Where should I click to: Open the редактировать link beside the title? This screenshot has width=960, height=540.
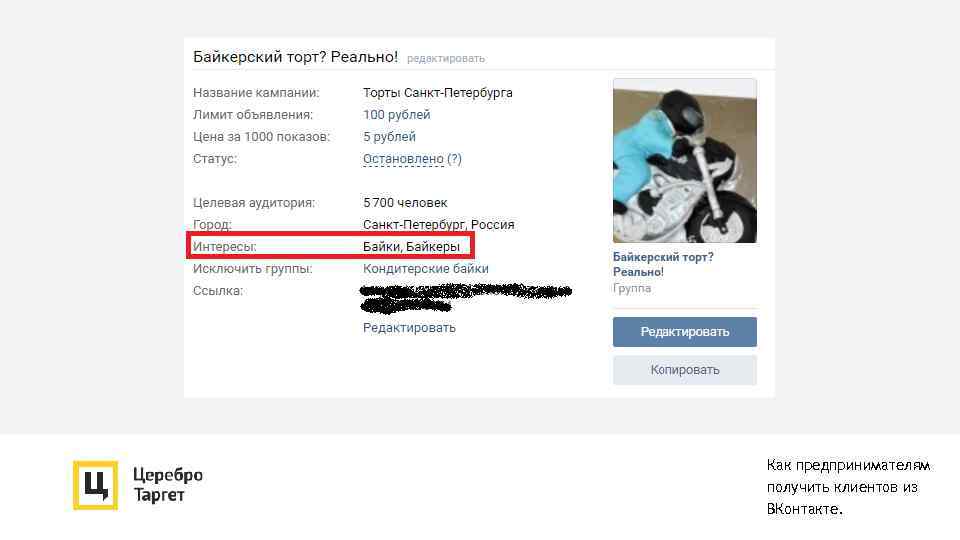446,59
